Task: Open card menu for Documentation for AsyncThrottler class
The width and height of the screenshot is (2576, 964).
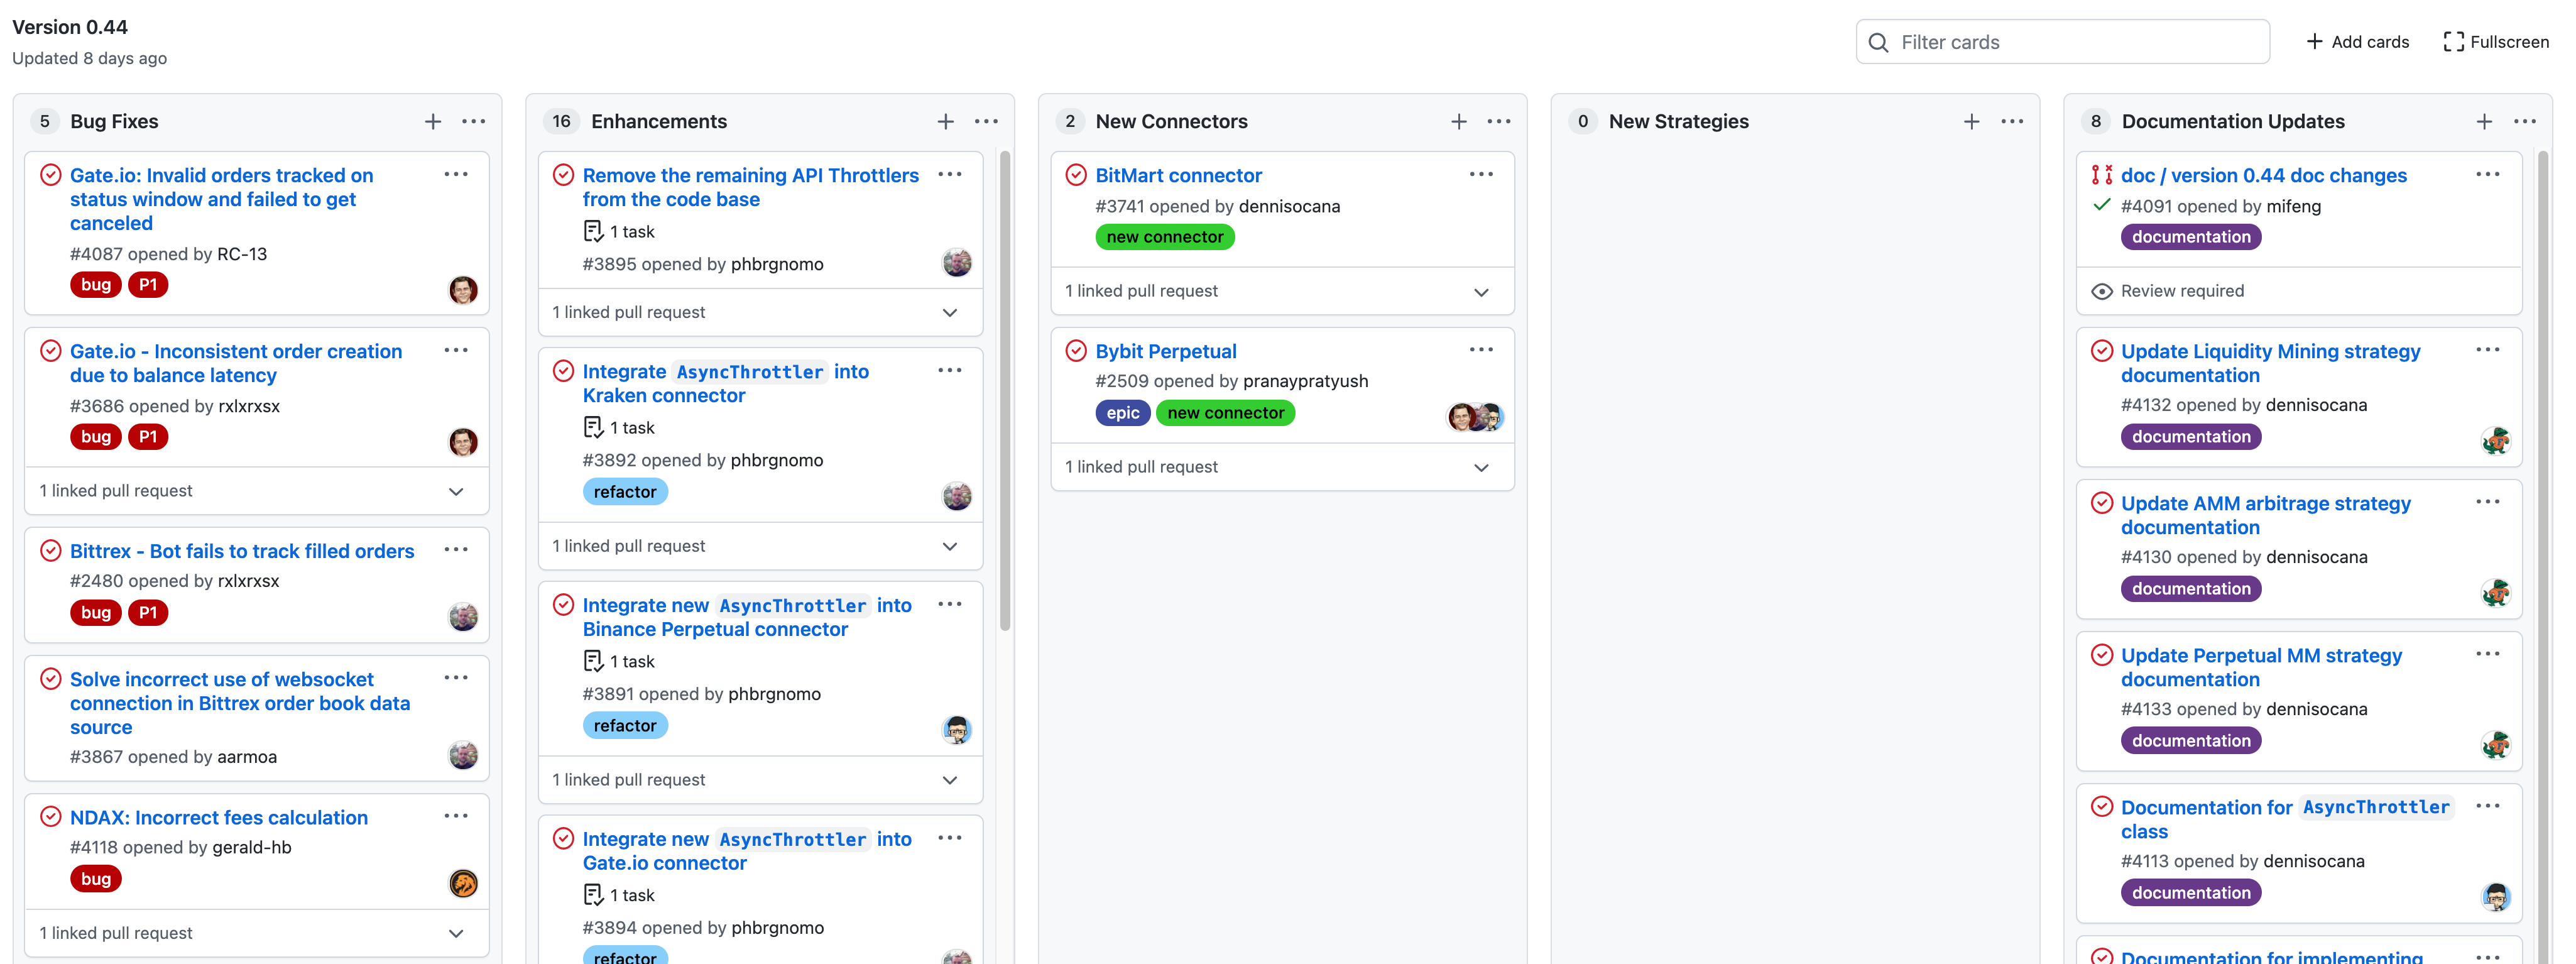Action: coord(2489,806)
